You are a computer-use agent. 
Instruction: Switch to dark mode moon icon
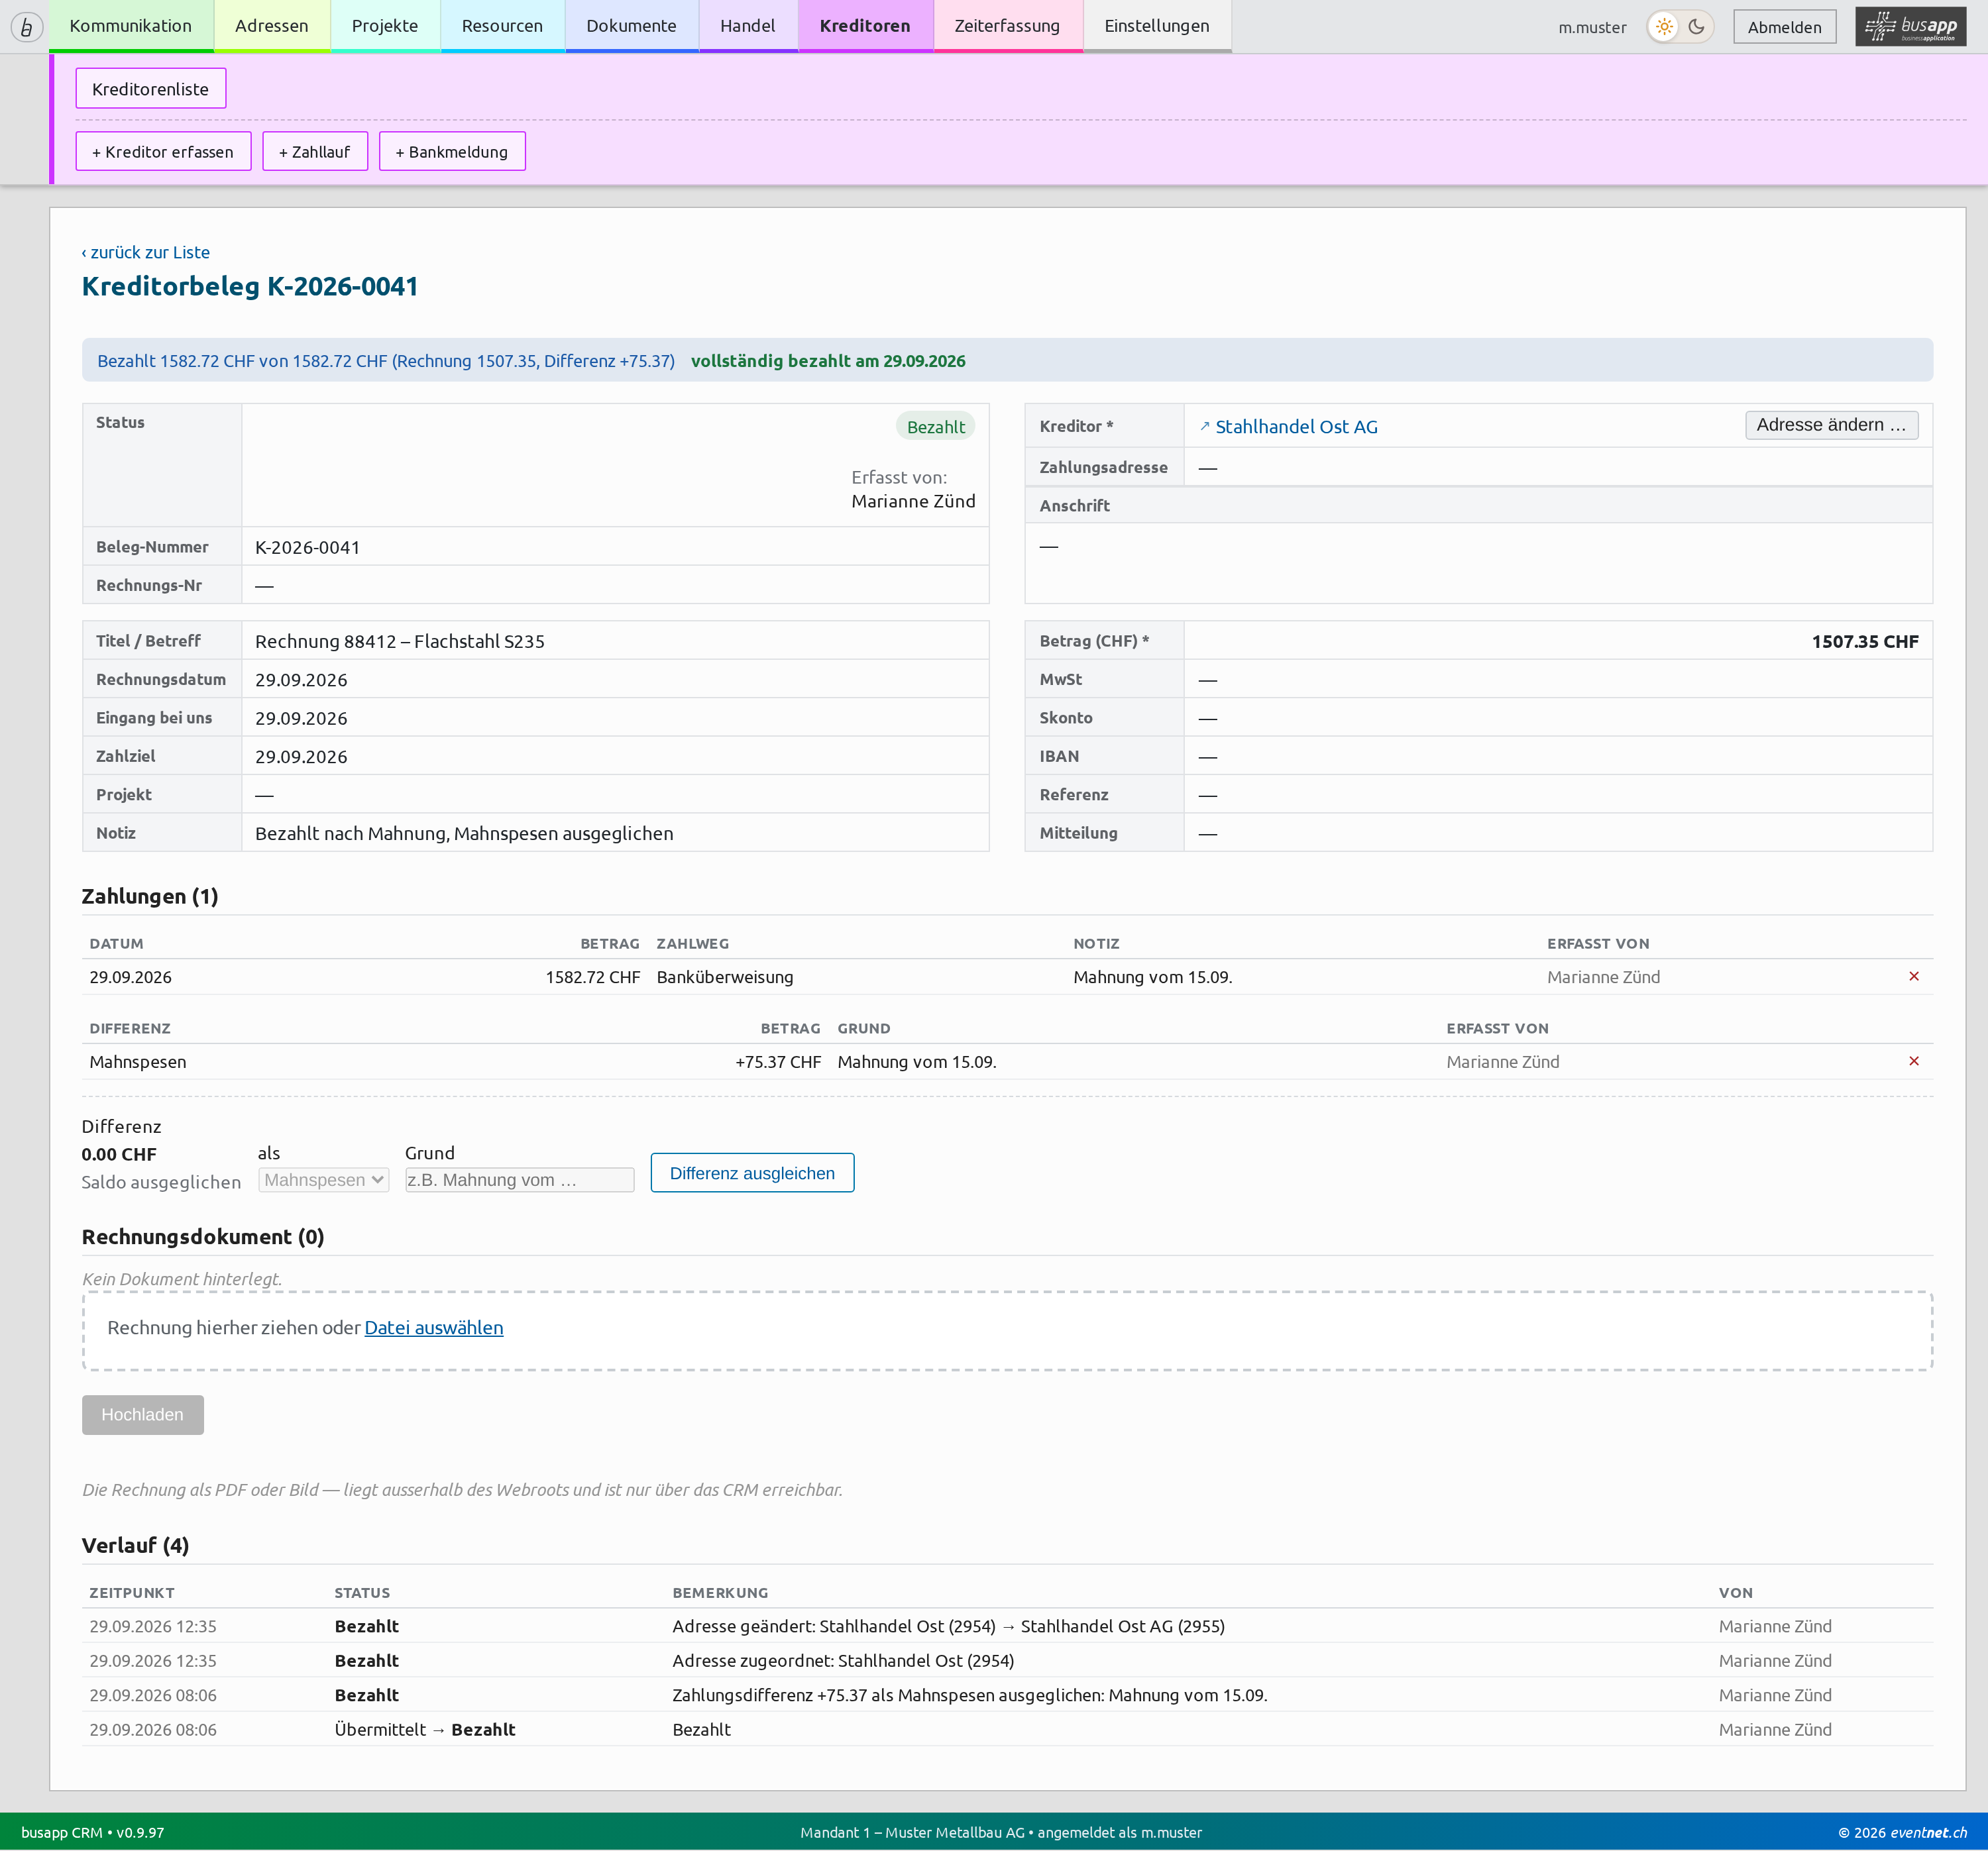[x=1697, y=27]
